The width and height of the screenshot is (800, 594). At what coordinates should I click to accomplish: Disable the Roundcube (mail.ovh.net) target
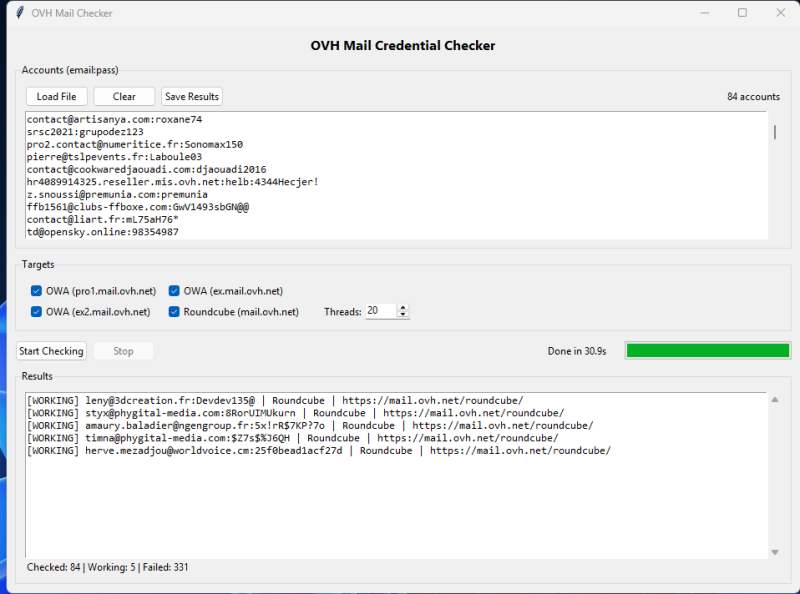[174, 312]
